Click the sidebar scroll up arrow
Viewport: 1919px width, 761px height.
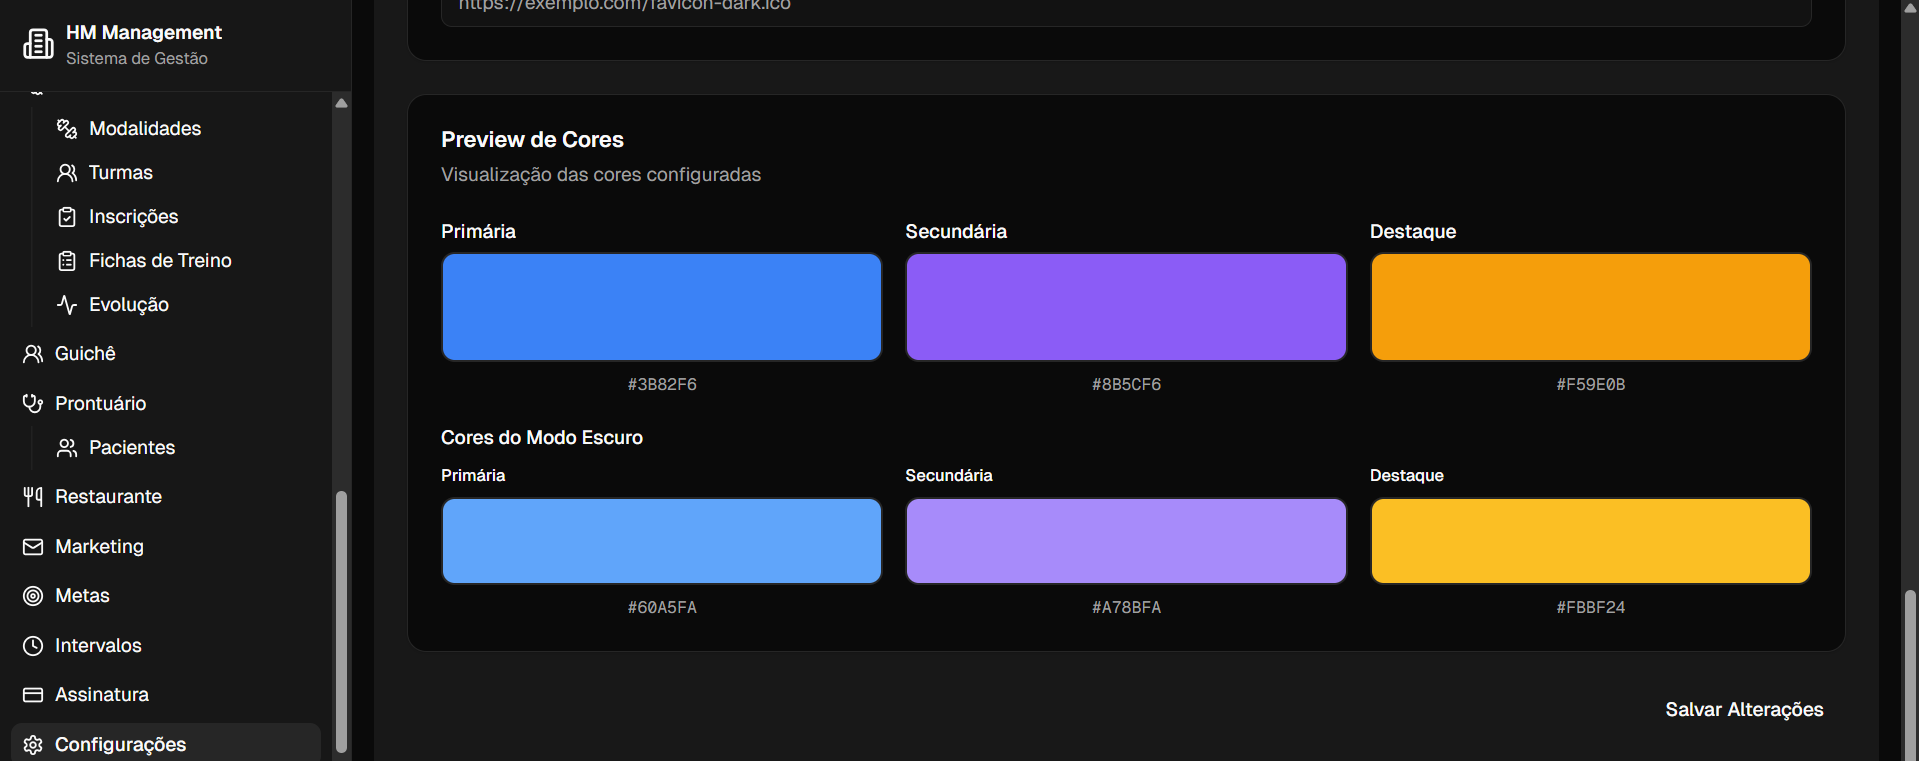coord(341,103)
